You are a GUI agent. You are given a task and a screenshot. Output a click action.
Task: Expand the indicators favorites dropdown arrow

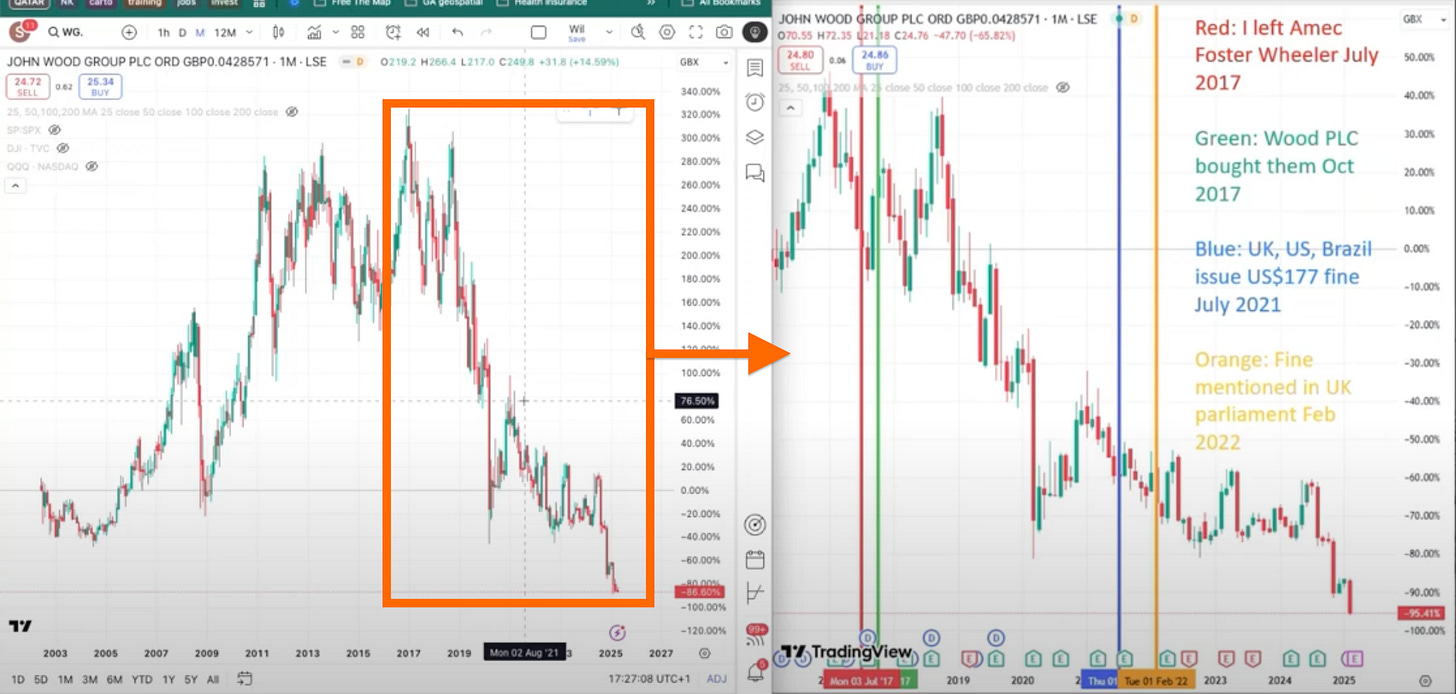click(337, 33)
